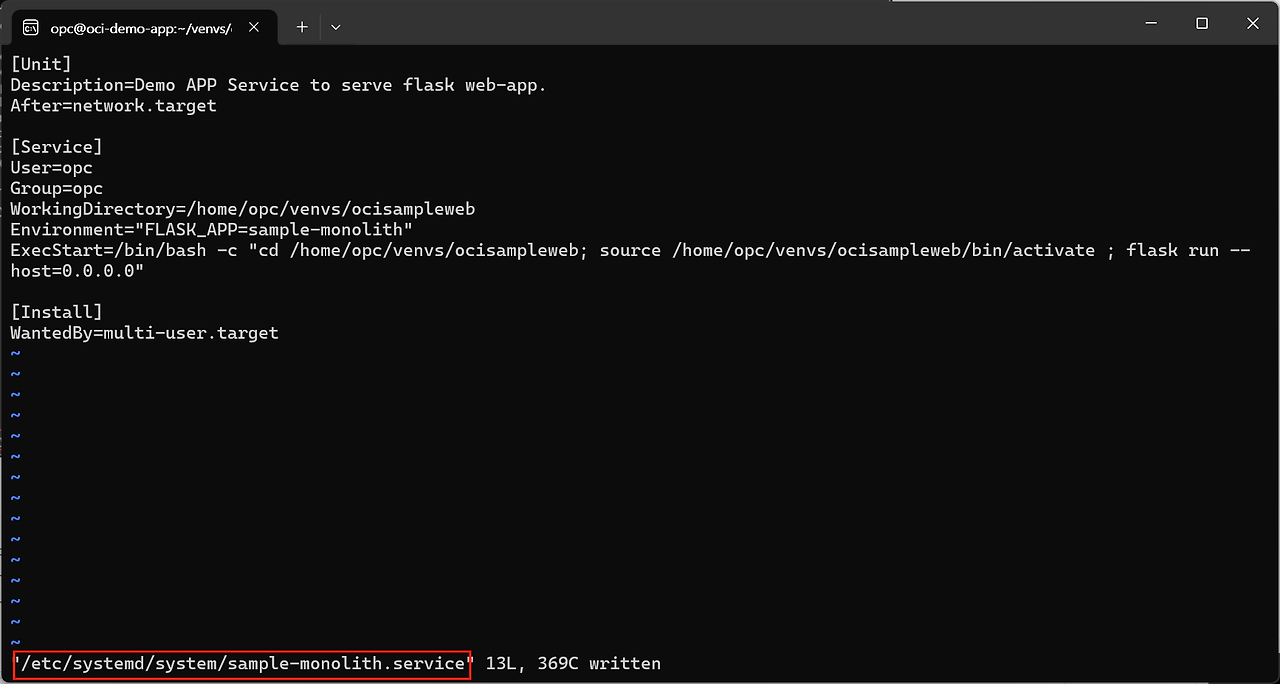Click the highlighted sample-monolith.service file path
This screenshot has height=684, width=1280.
[x=242, y=664]
